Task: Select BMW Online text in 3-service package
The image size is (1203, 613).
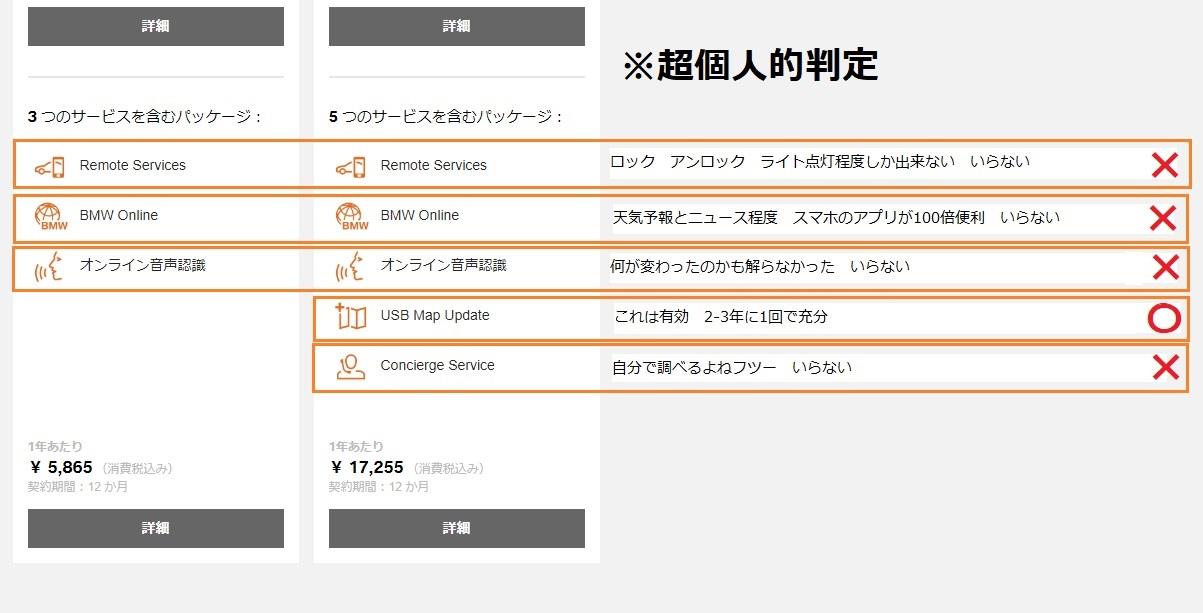Action: pos(118,215)
